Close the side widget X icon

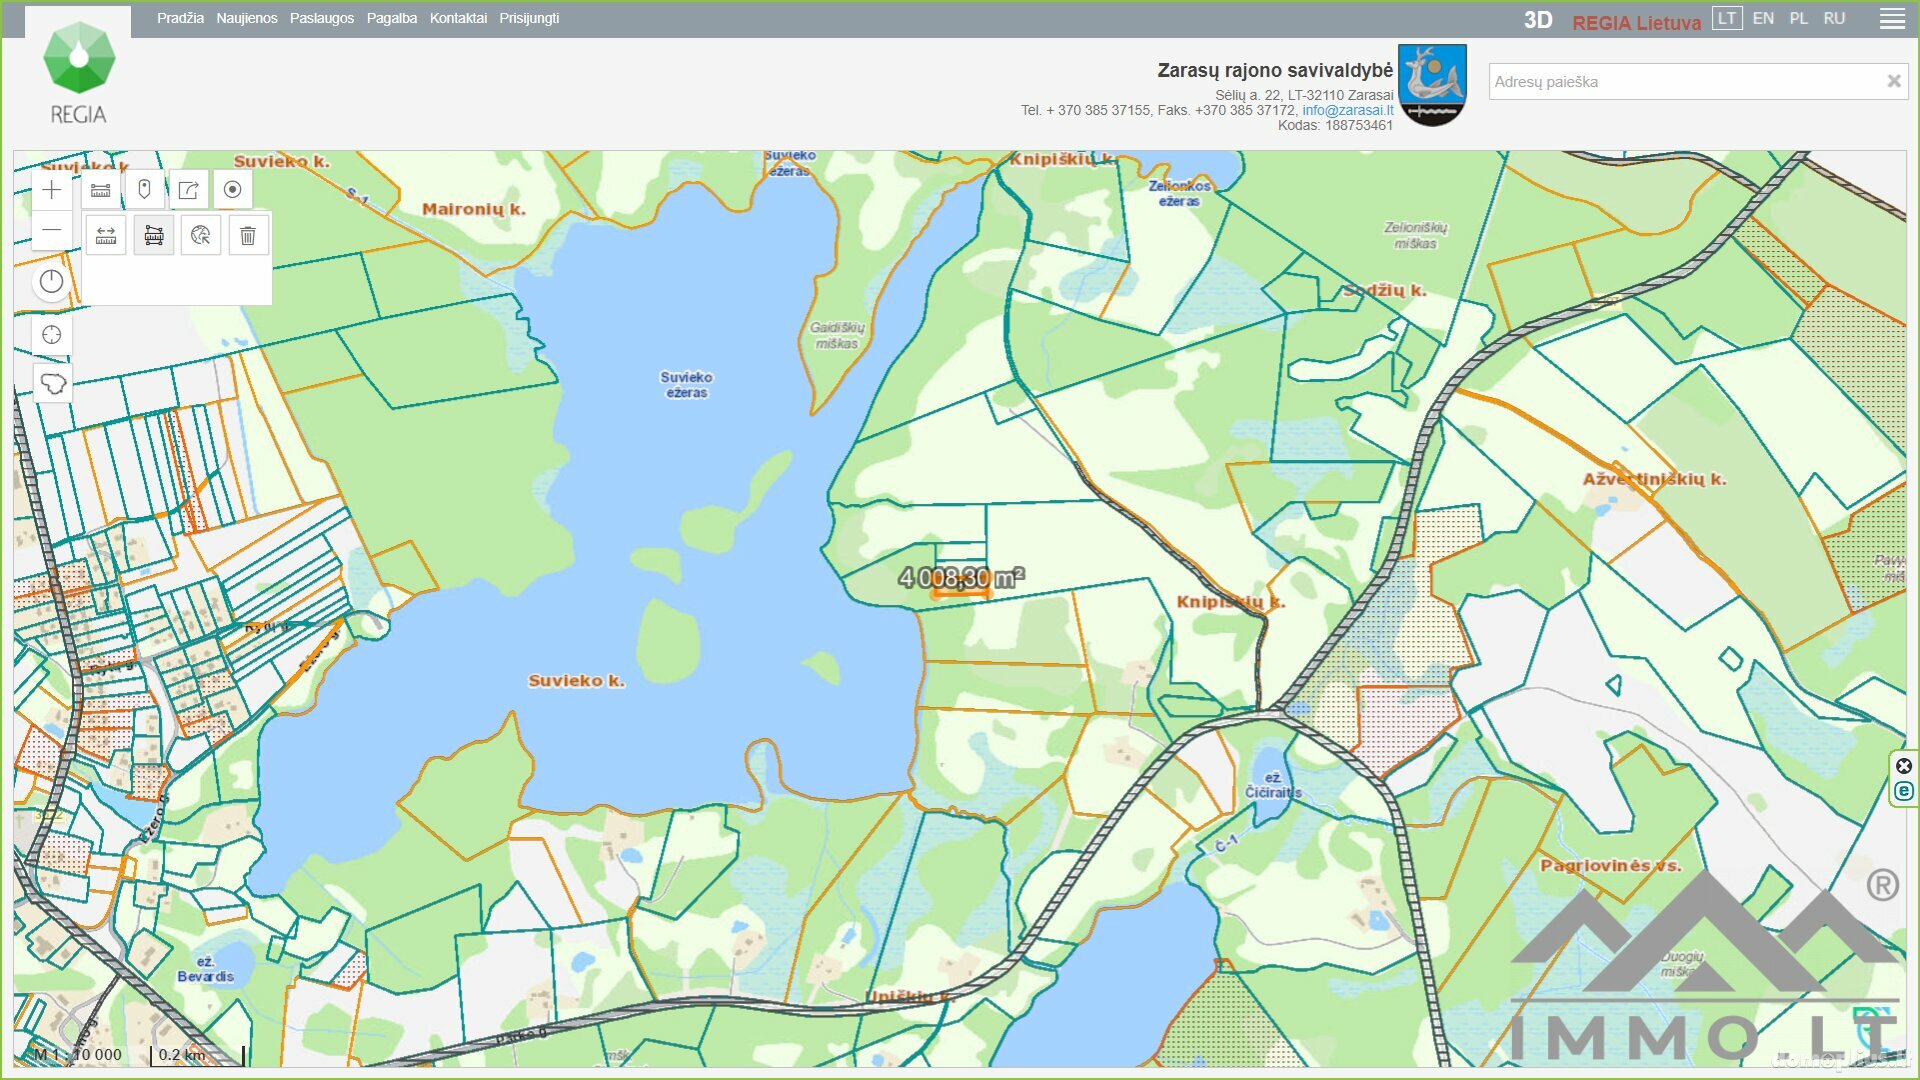1904,766
